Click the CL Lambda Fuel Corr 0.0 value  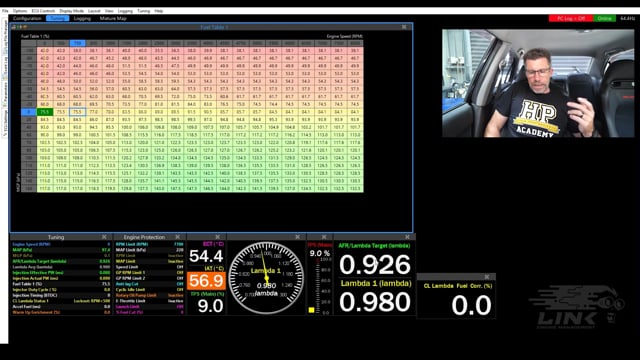coord(471,305)
